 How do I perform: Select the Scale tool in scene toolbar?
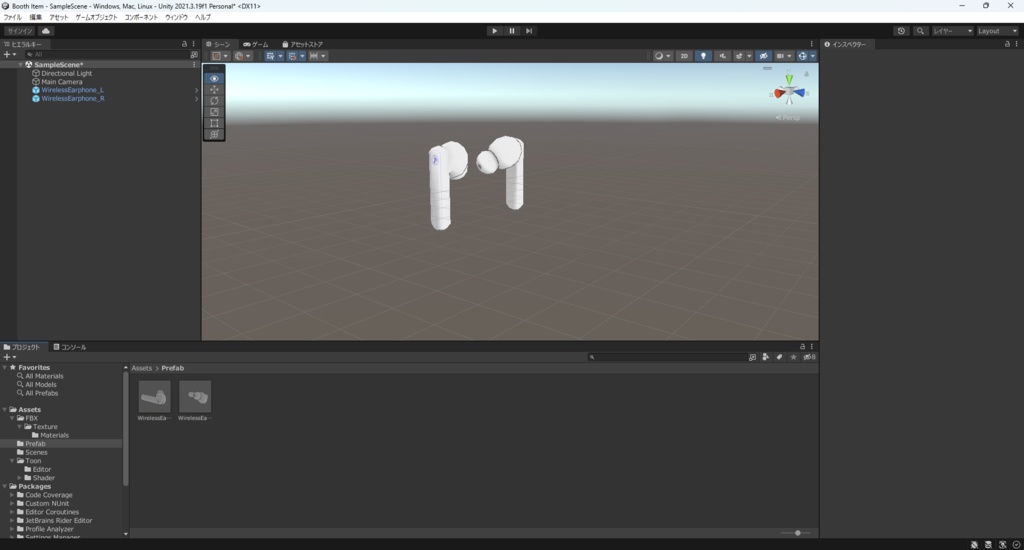[214, 112]
